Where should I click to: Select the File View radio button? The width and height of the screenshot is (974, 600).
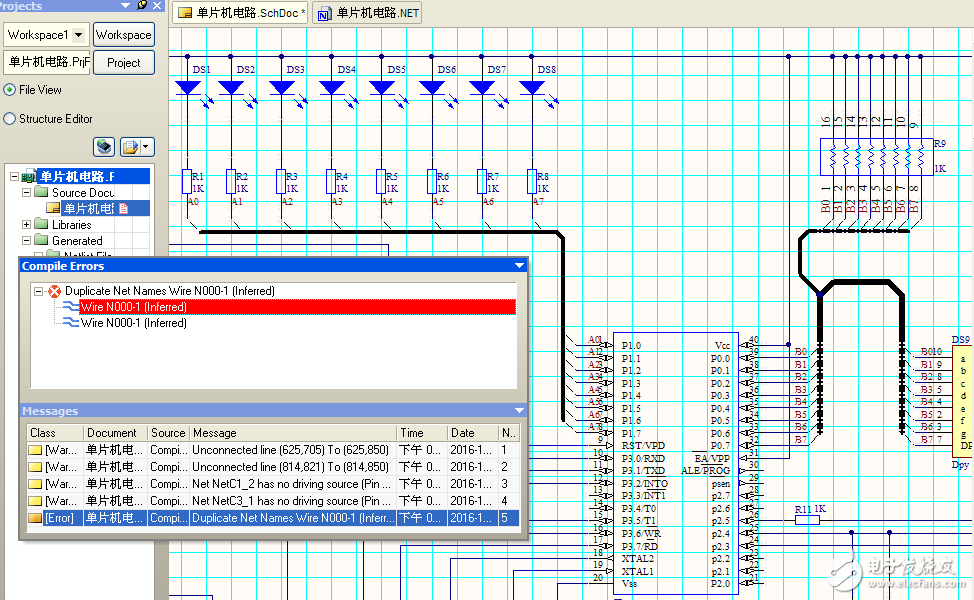pyautogui.click(x=10, y=90)
